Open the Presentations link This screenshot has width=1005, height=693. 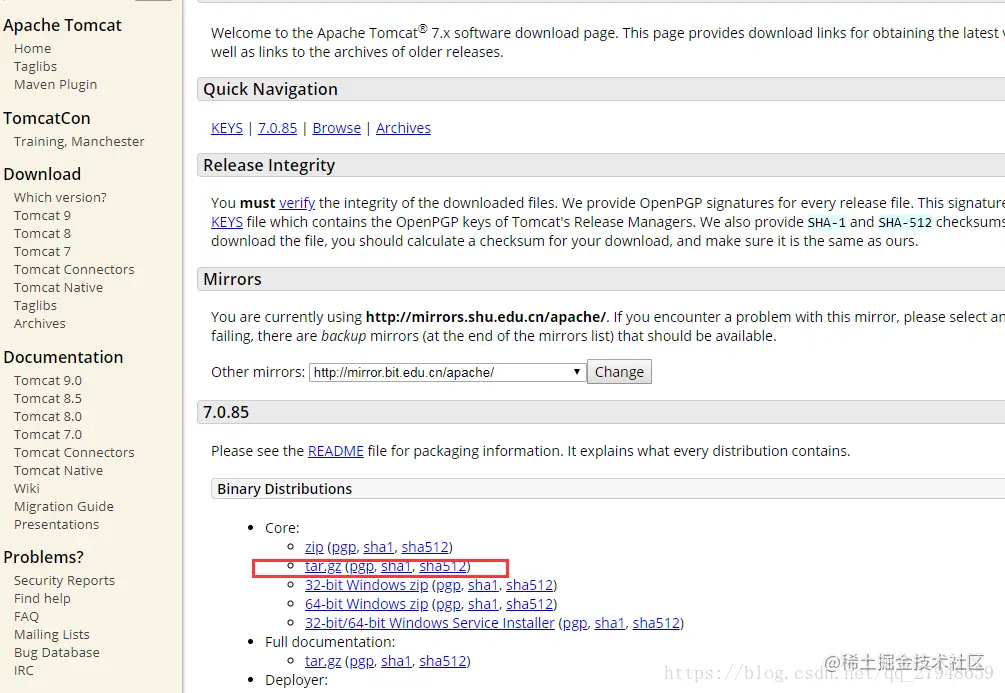click(x=56, y=524)
